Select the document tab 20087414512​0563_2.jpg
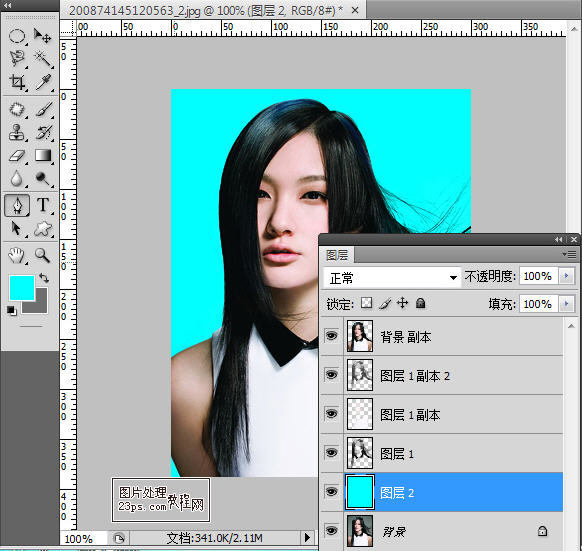Image resolution: width=582 pixels, height=551 pixels. point(206,10)
